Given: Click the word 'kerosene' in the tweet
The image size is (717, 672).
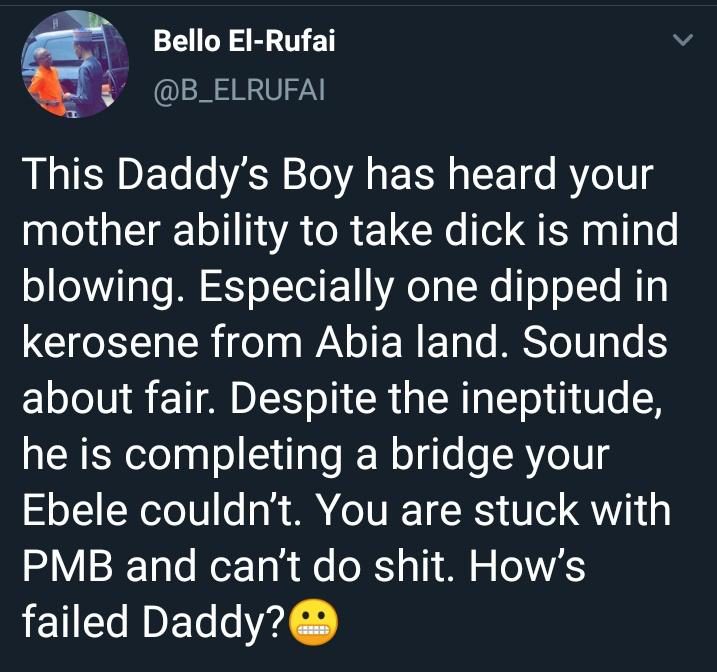Looking at the screenshot, I should 111,342.
